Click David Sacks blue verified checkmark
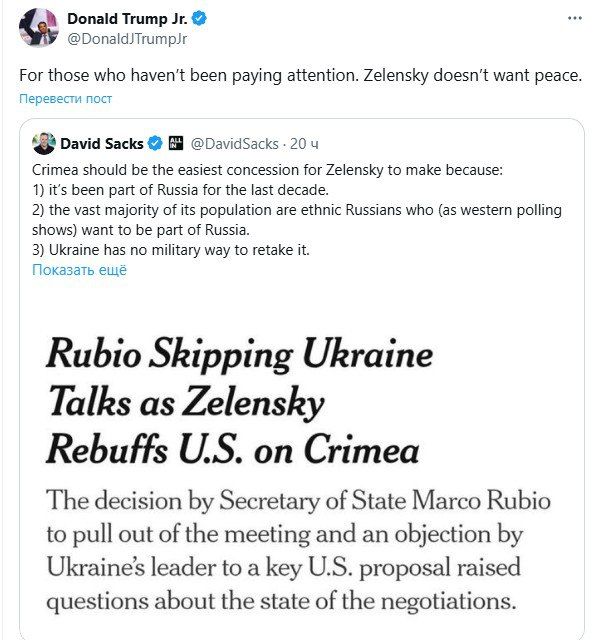The image size is (600, 640). coord(155,144)
